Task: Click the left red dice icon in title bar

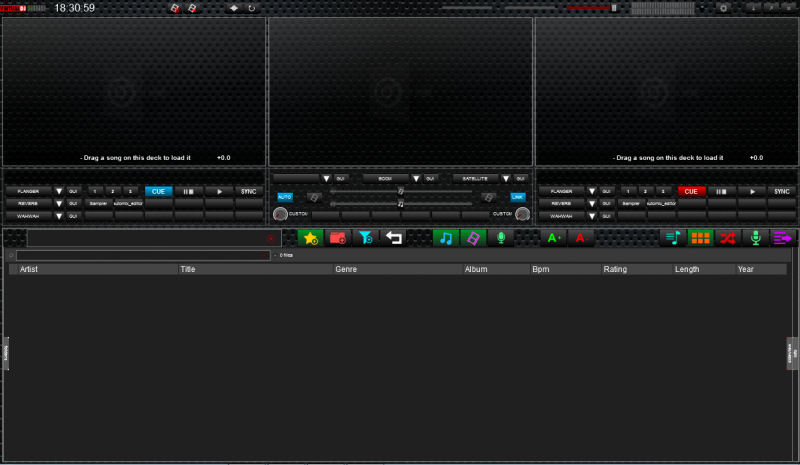Action: pos(174,8)
